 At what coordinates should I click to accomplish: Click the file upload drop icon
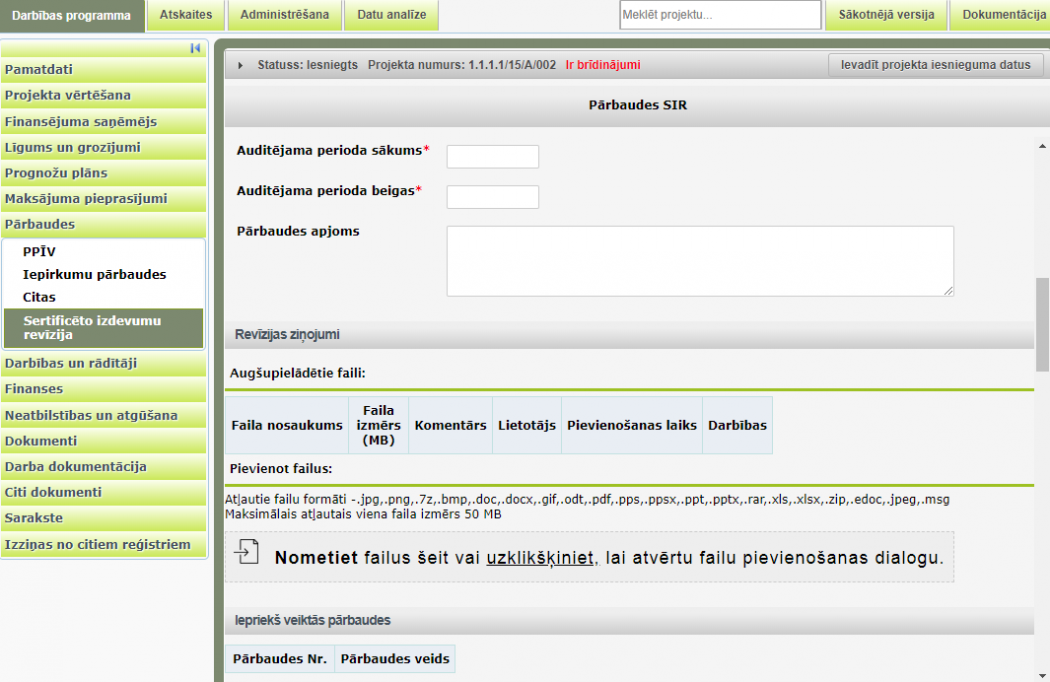[x=246, y=554]
